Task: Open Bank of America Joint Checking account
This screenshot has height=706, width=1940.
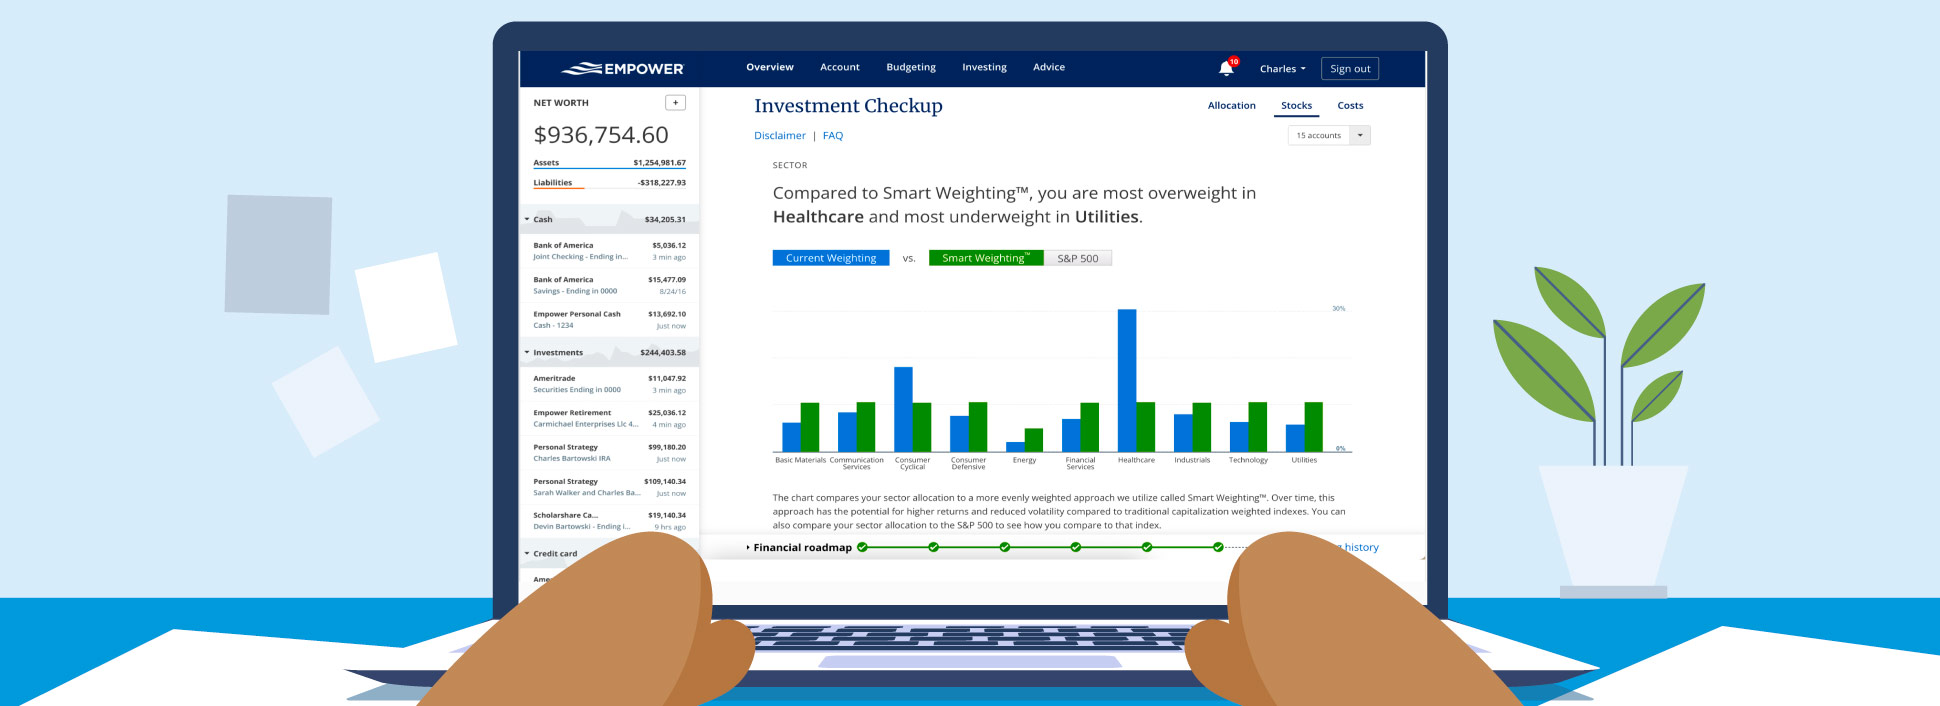Action: (609, 251)
